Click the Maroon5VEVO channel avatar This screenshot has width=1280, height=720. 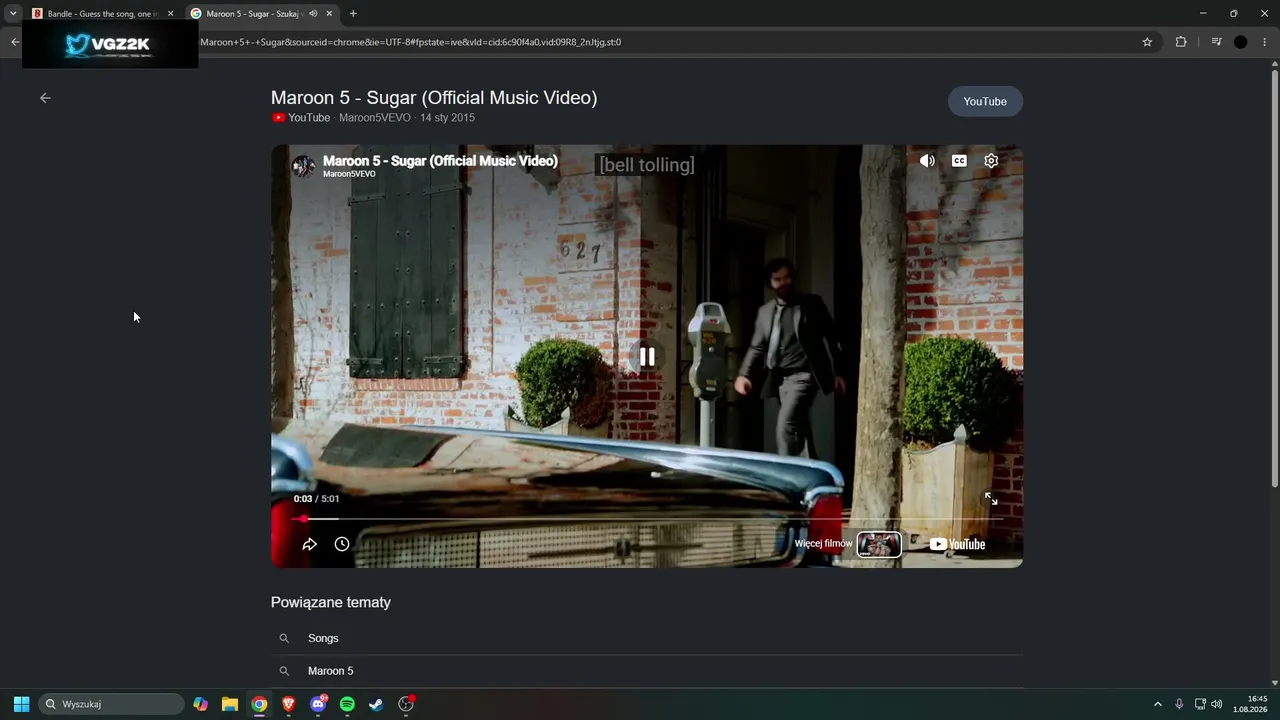tap(303, 166)
